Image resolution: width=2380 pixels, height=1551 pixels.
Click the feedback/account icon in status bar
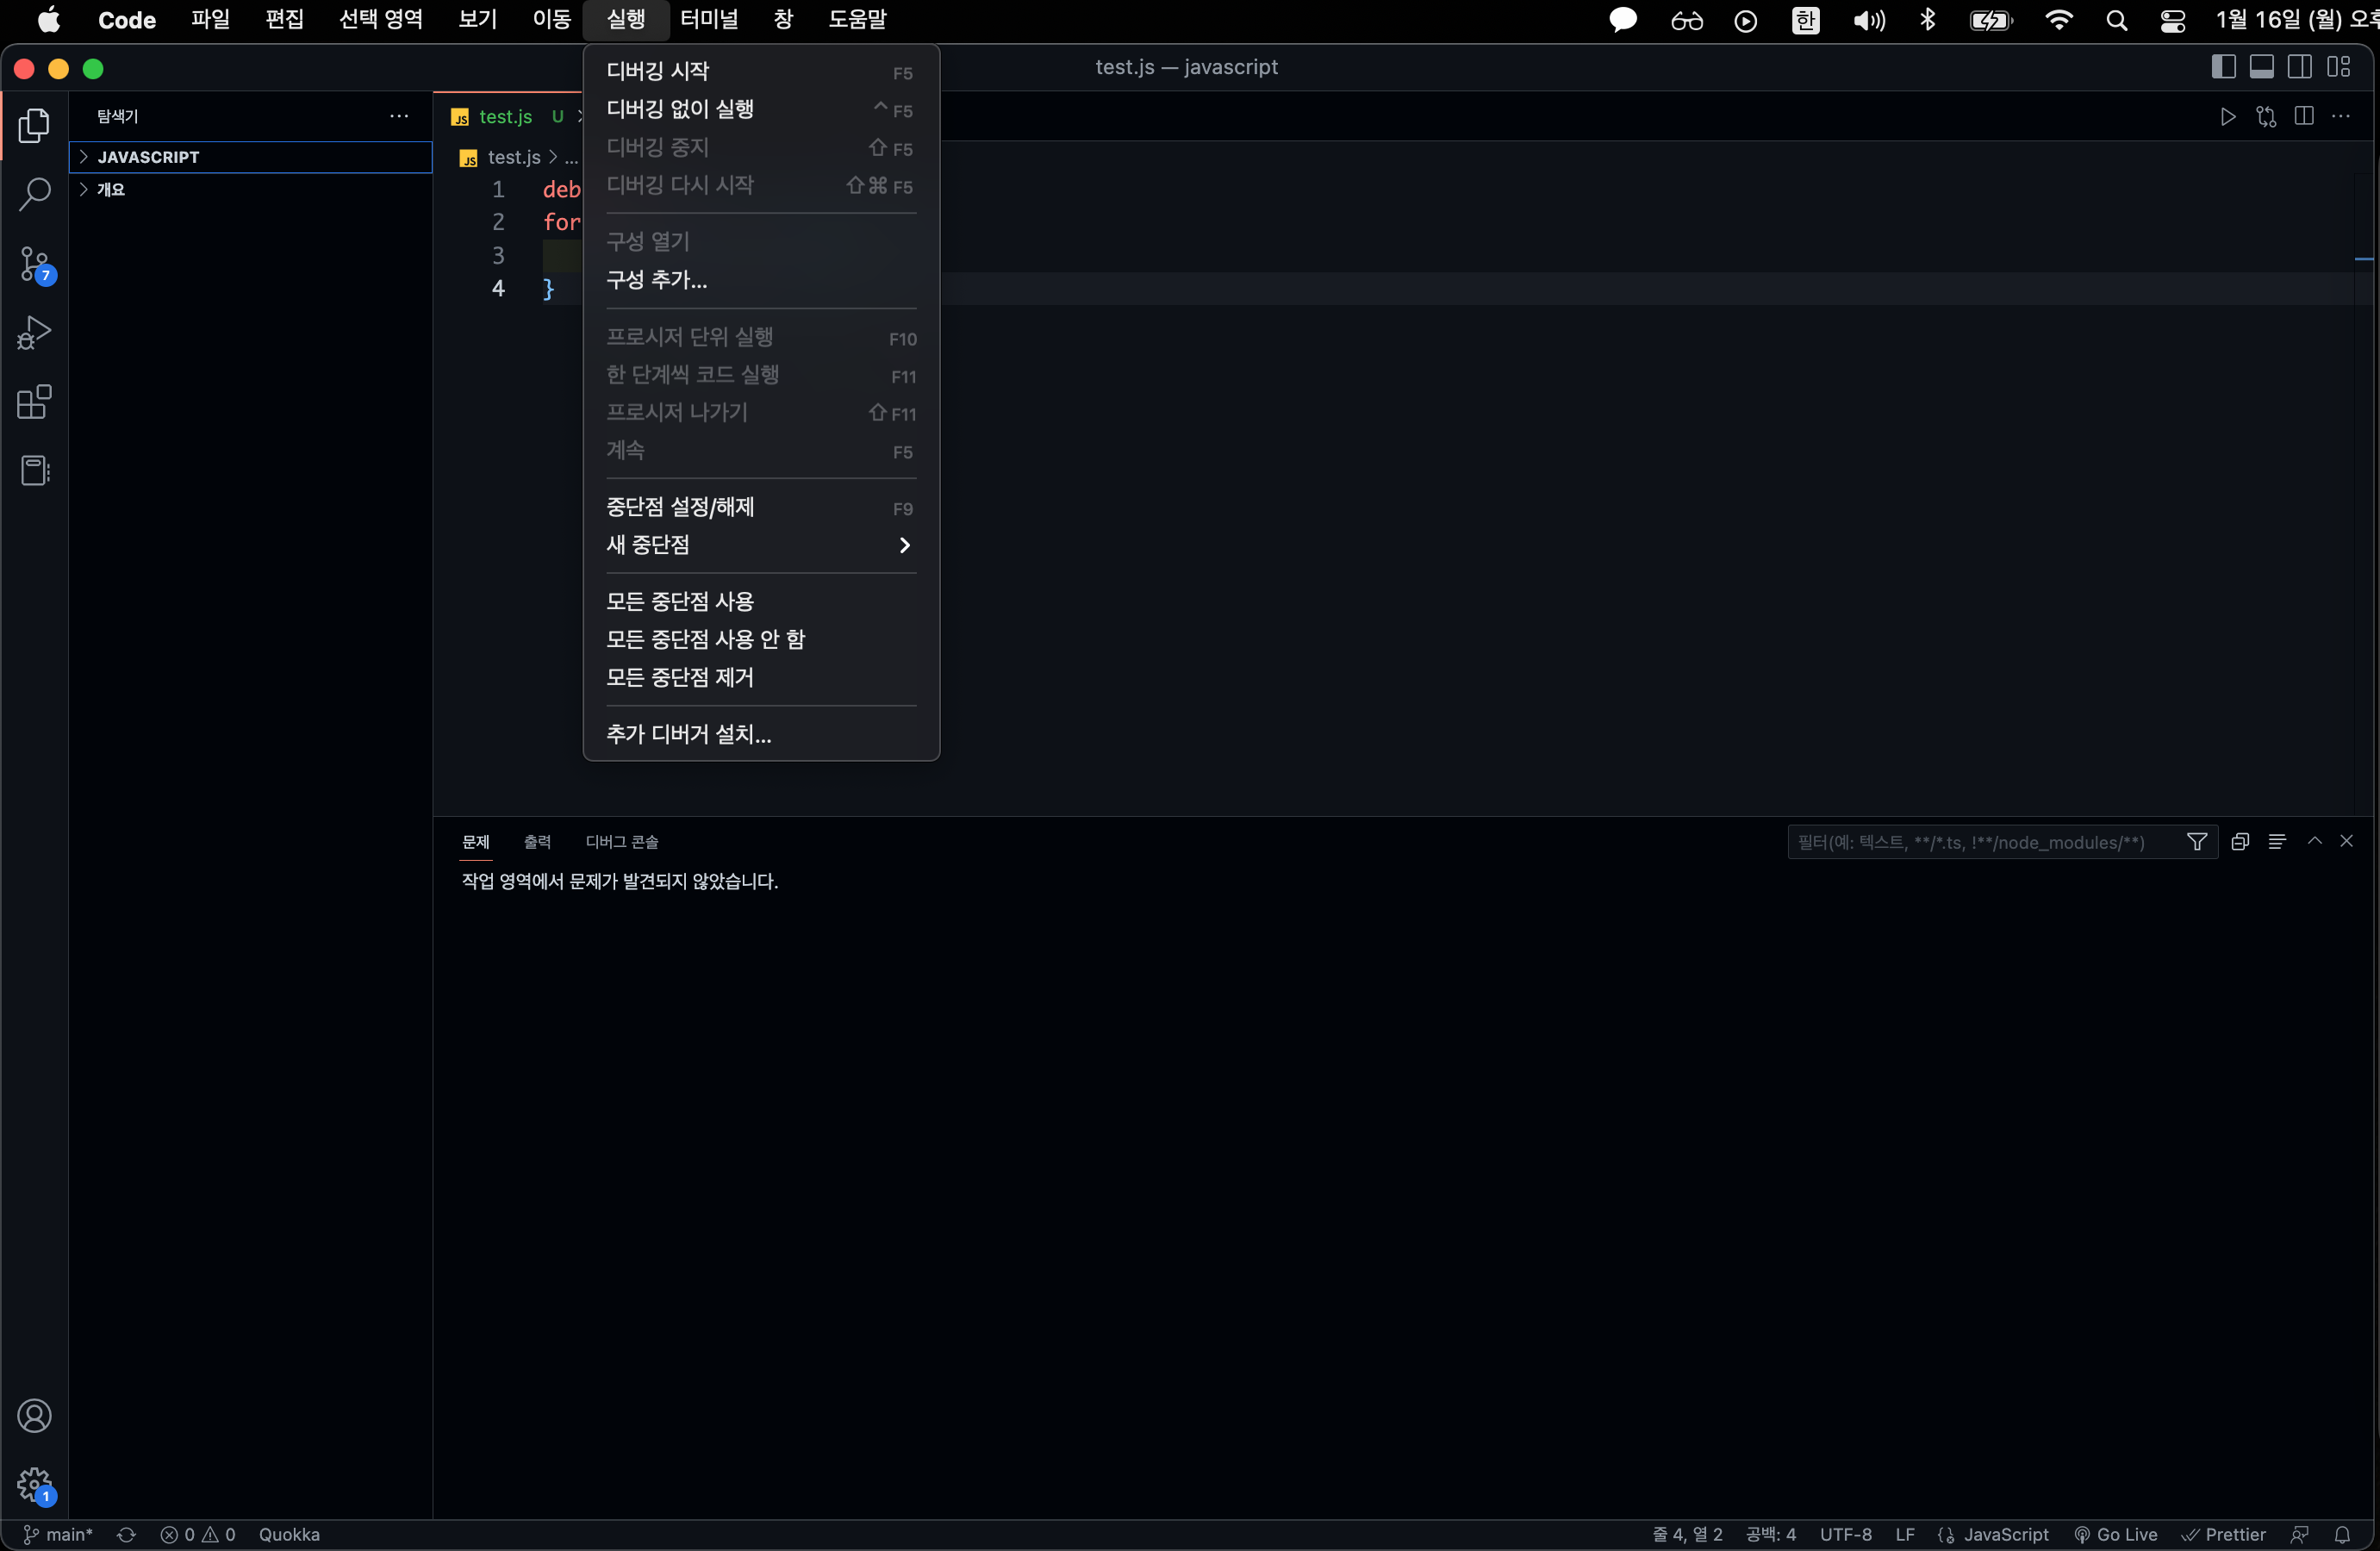pyautogui.click(x=2300, y=1534)
